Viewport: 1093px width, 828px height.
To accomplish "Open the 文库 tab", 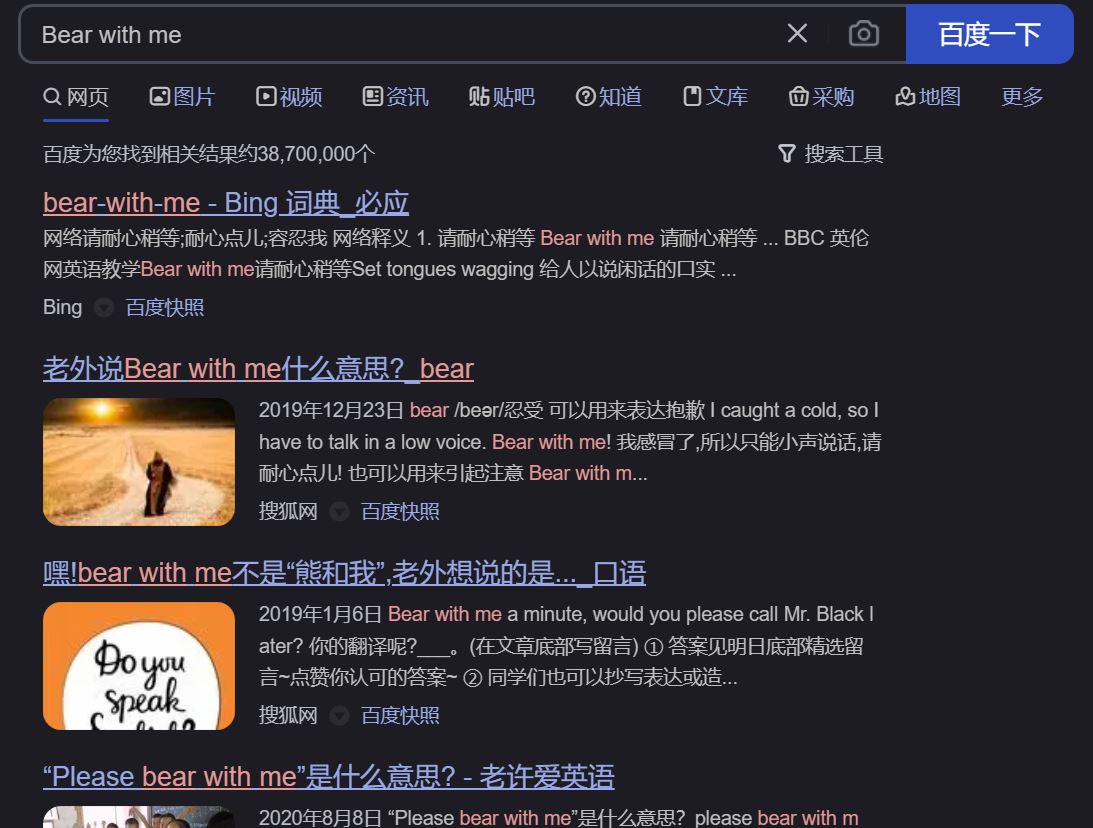I will coord(716,96).
